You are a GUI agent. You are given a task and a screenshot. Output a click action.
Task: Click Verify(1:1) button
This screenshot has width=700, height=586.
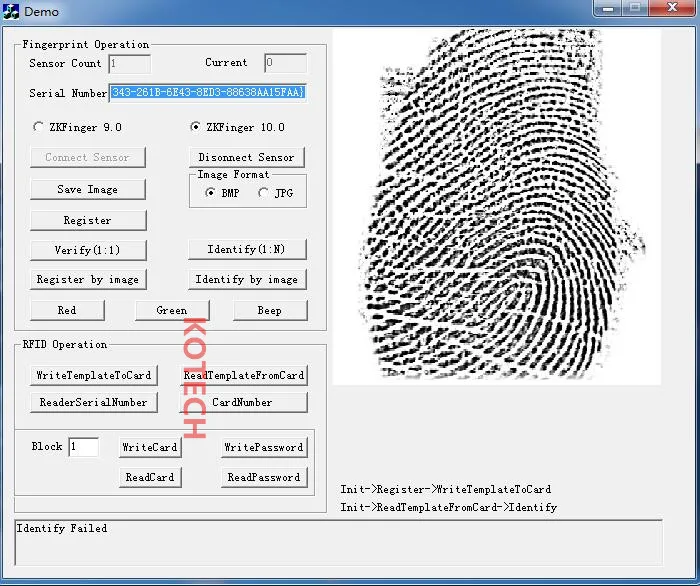click(88, 250)
